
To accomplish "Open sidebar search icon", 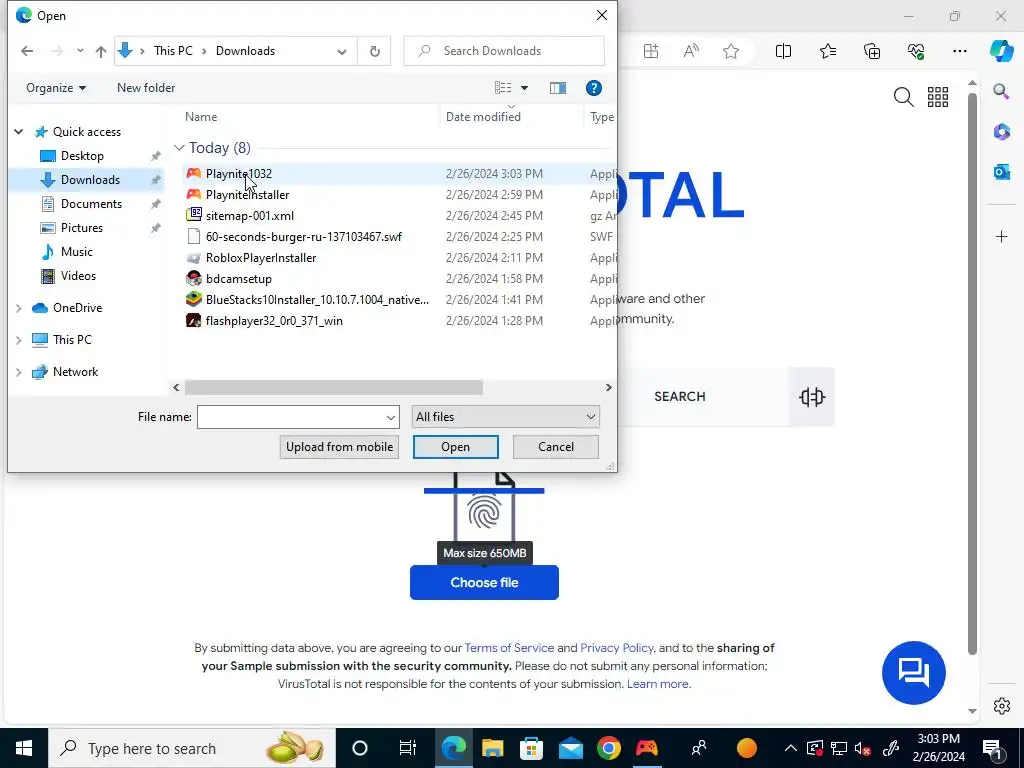I will [1001, 91].
